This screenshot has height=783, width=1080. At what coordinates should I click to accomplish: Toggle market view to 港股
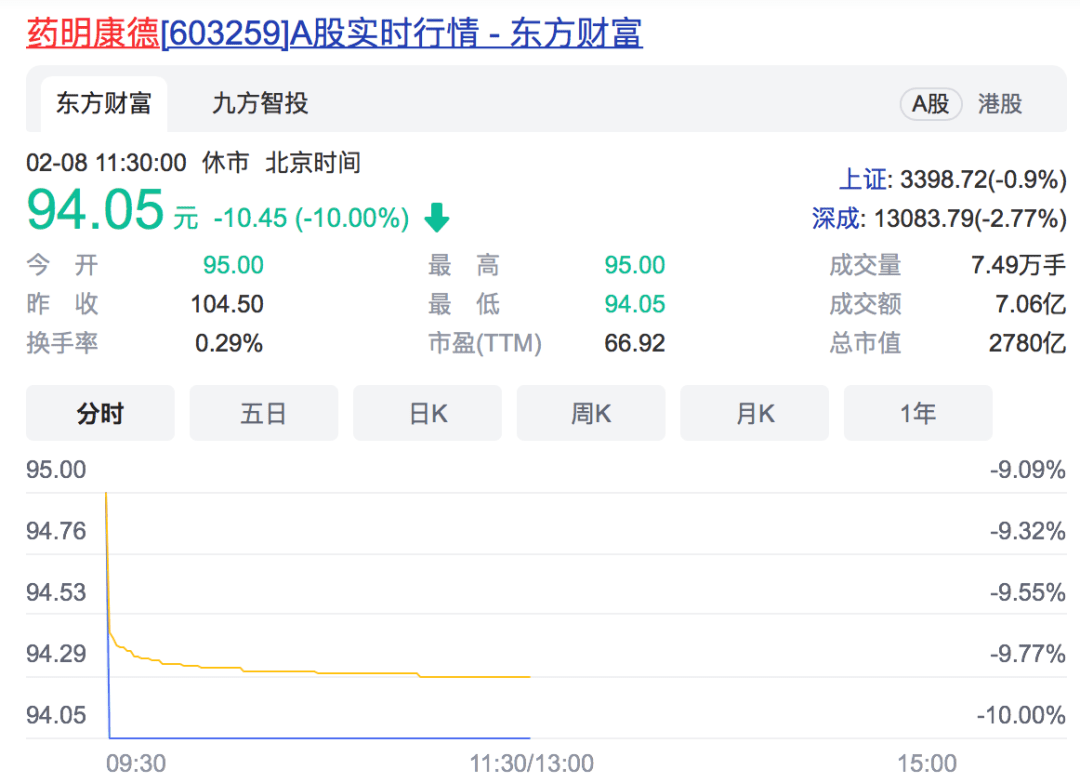[999, 103]
